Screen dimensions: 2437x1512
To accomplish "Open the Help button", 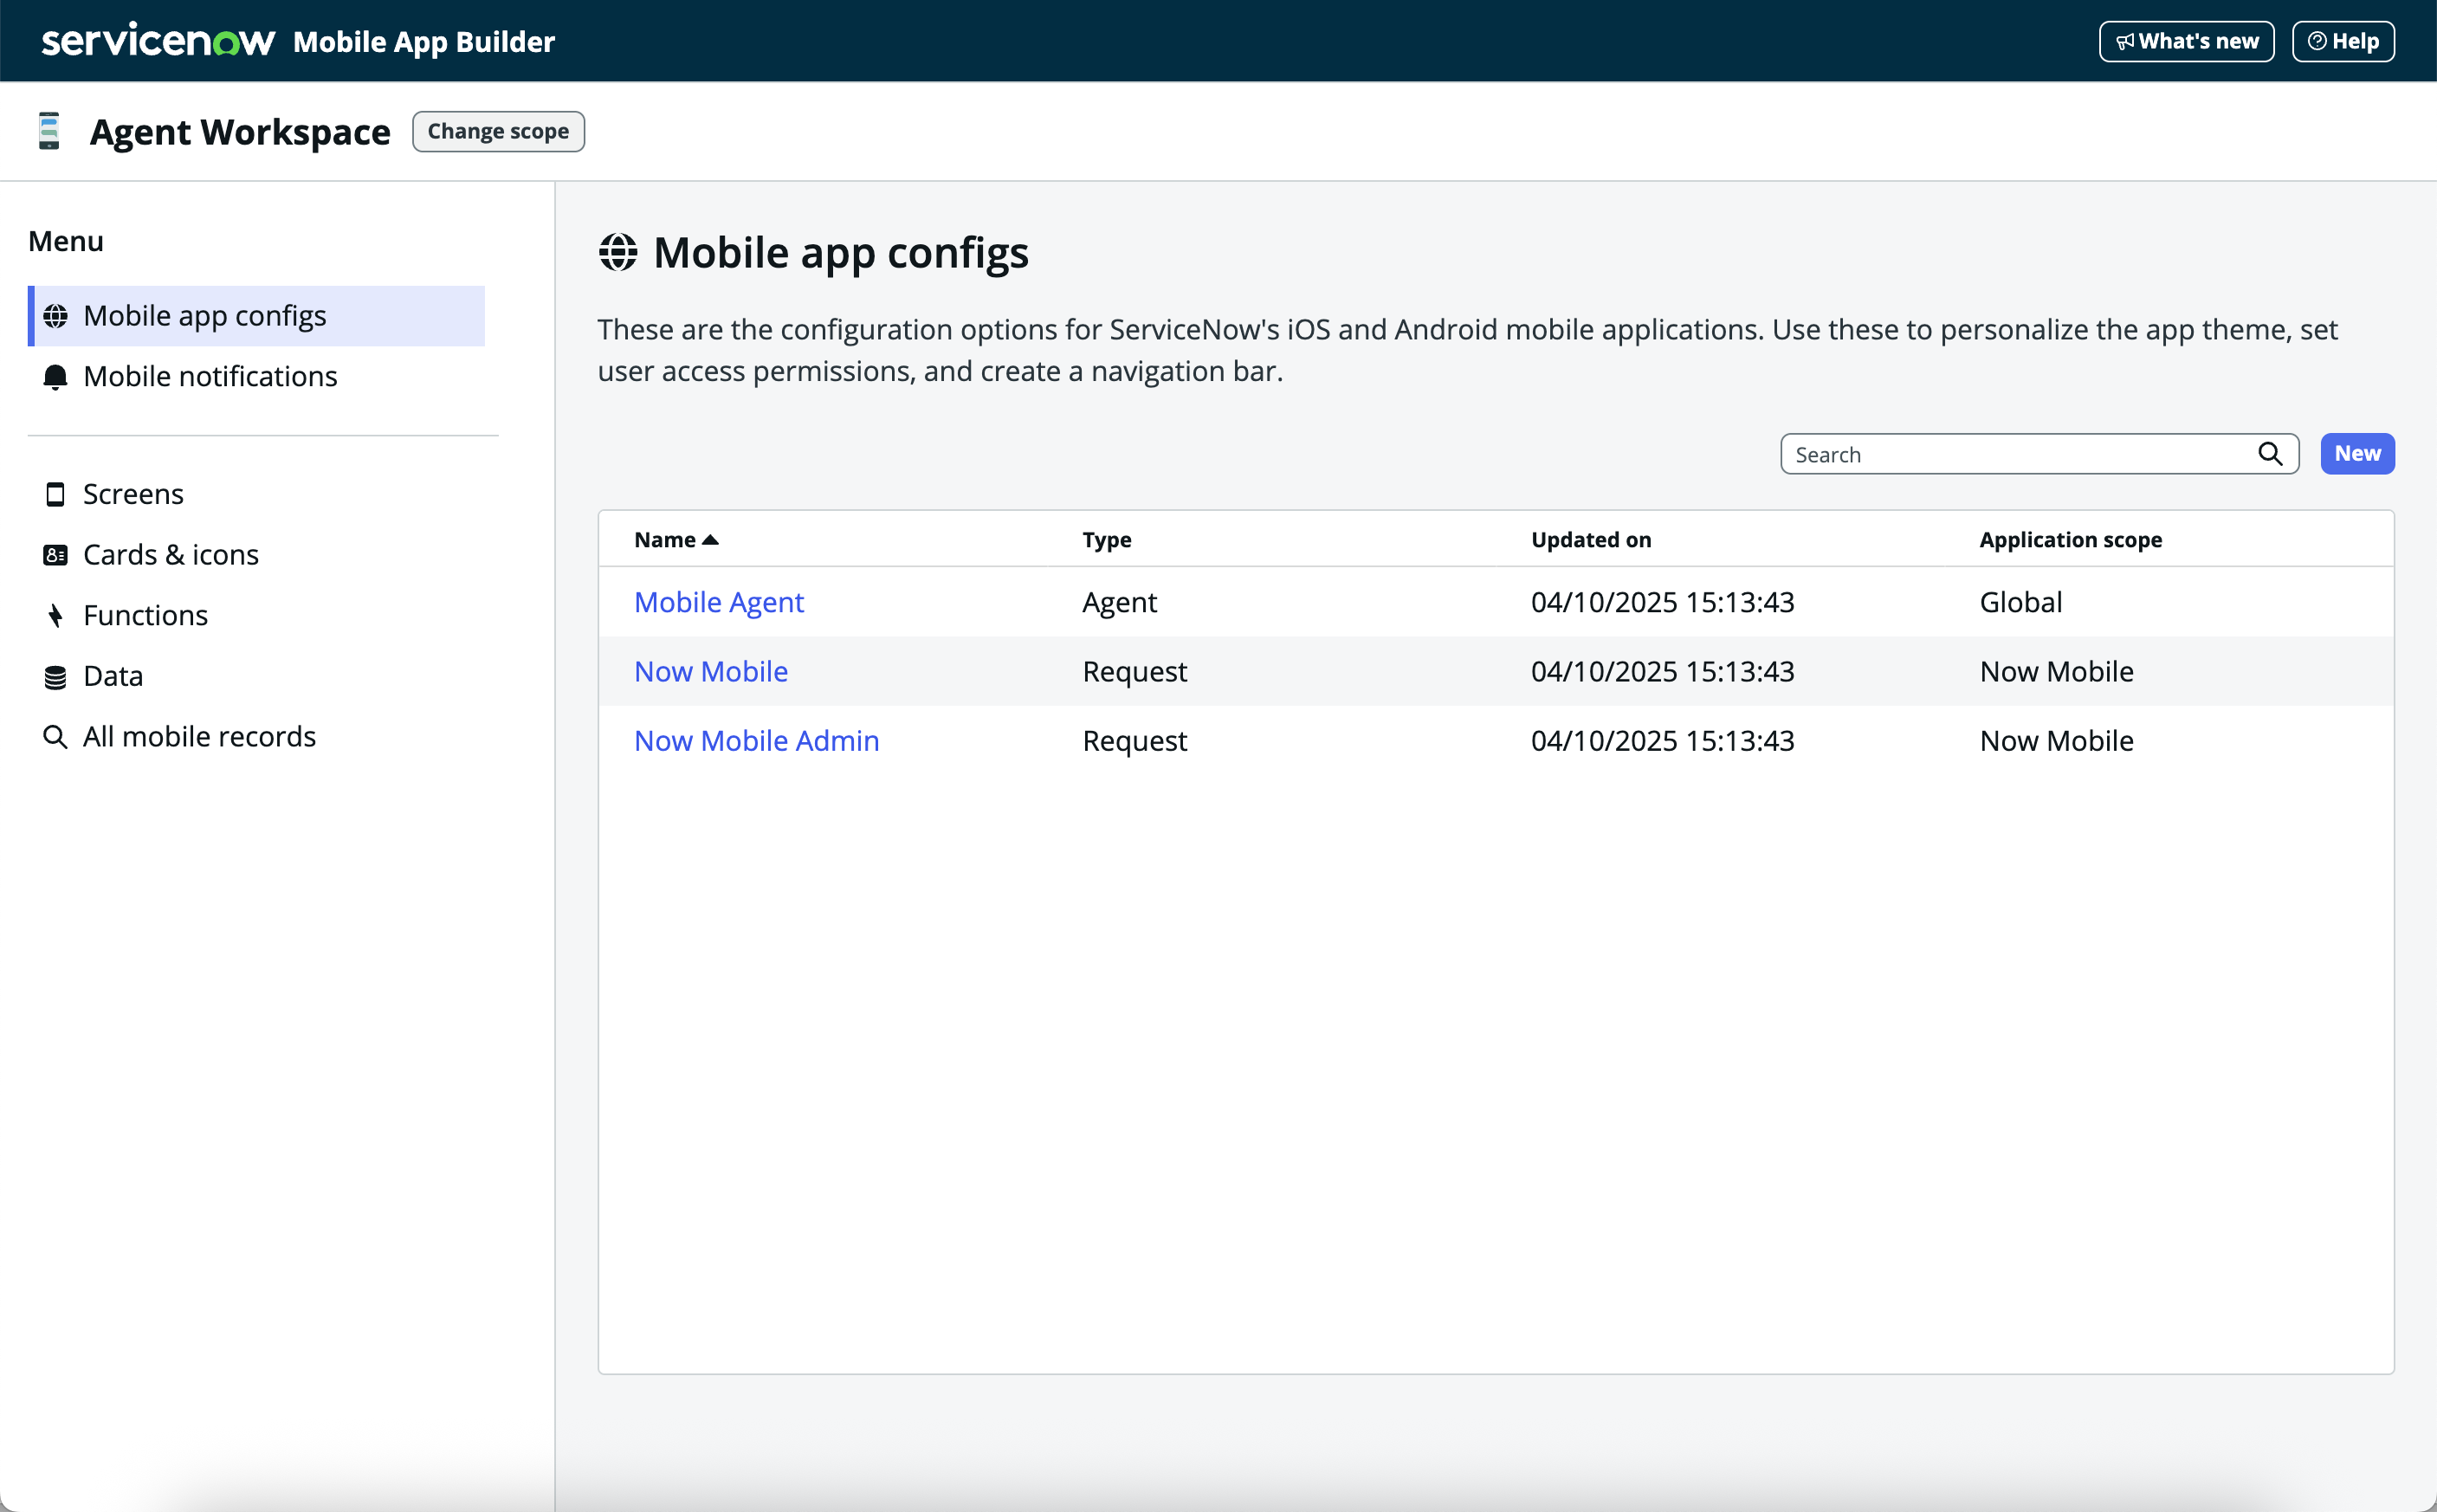I will (x=2343, y=41).
